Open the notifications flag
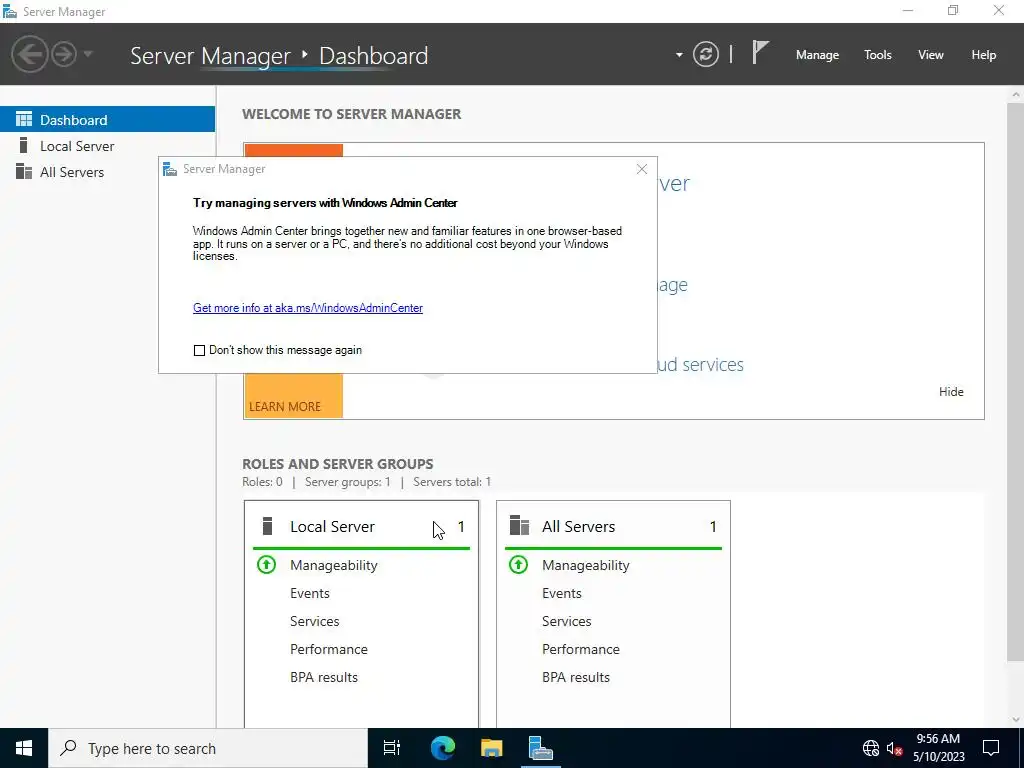 click(760, 53)
